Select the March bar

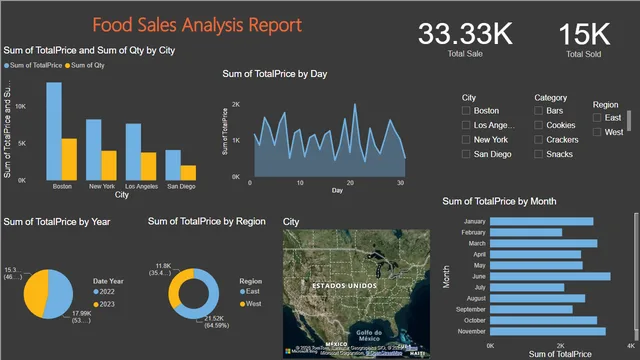pos(543,243)
